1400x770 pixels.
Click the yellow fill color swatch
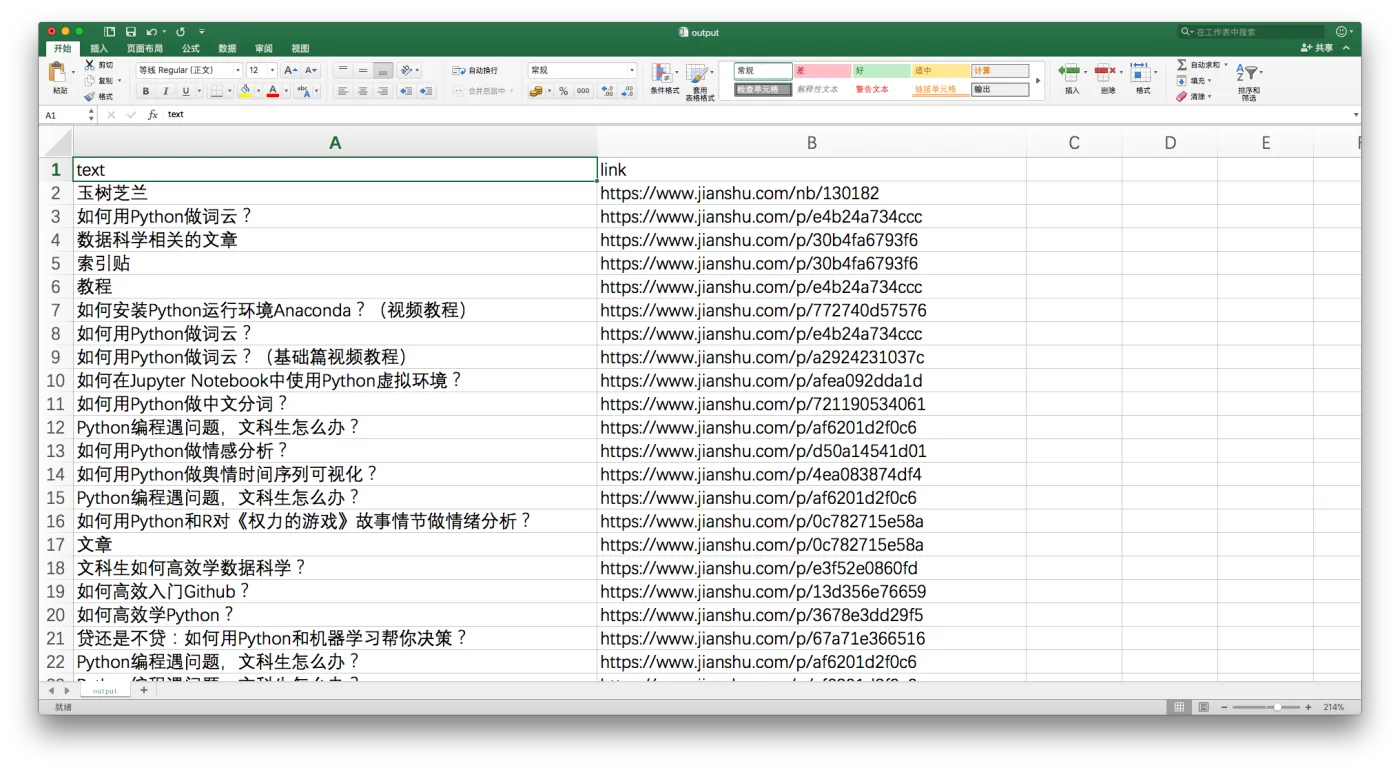(x=245, y=91)
